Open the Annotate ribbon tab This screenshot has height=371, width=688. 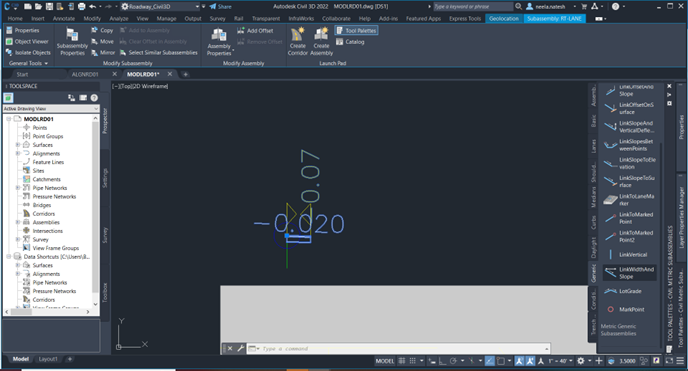64,18
